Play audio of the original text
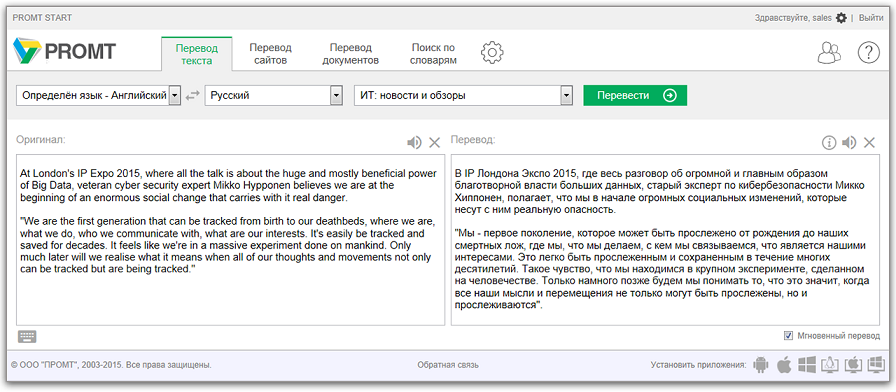 pos(414,143)
